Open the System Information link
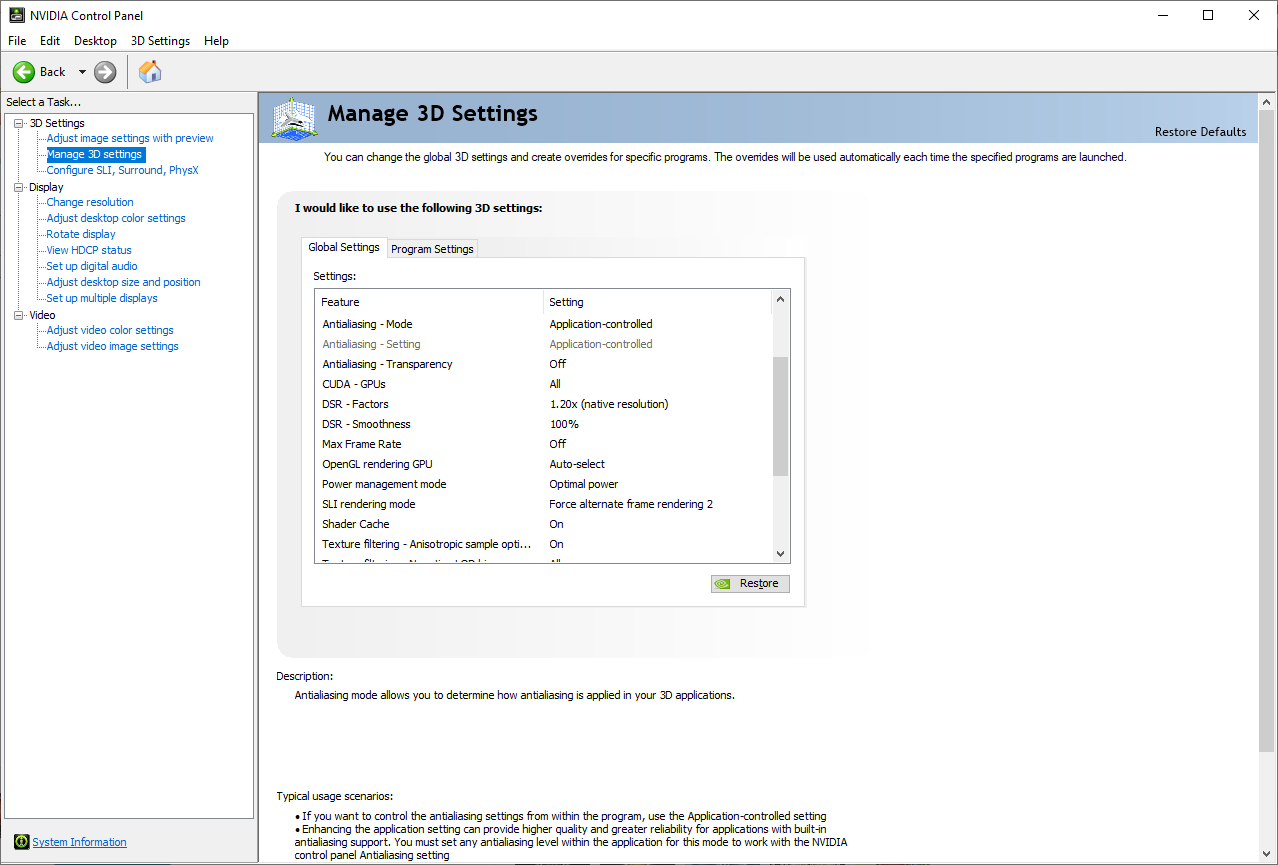Image resolution: width=1278 pixels, height=865 pixels. pyautogui.click(x=80, y=842)
